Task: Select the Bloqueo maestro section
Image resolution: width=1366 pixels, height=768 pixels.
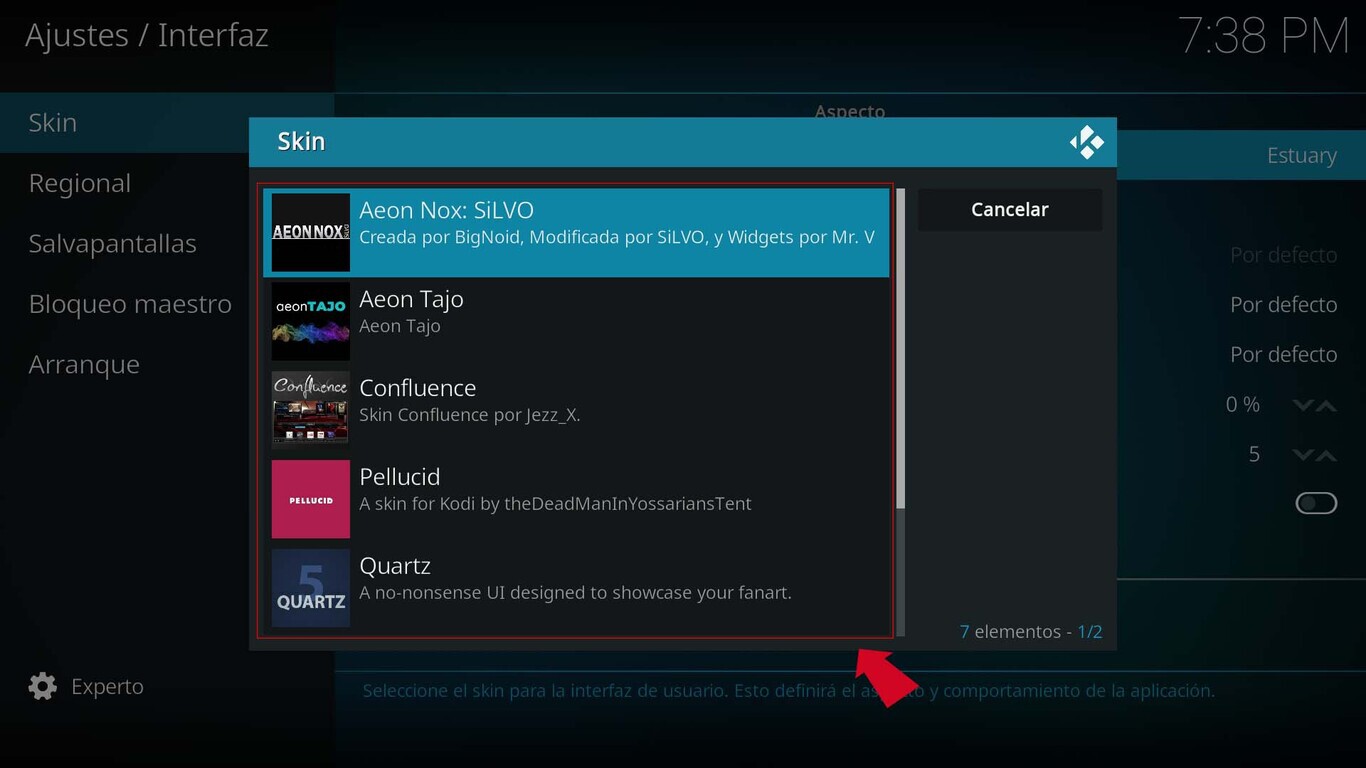Action: click(x=130, y=304)
